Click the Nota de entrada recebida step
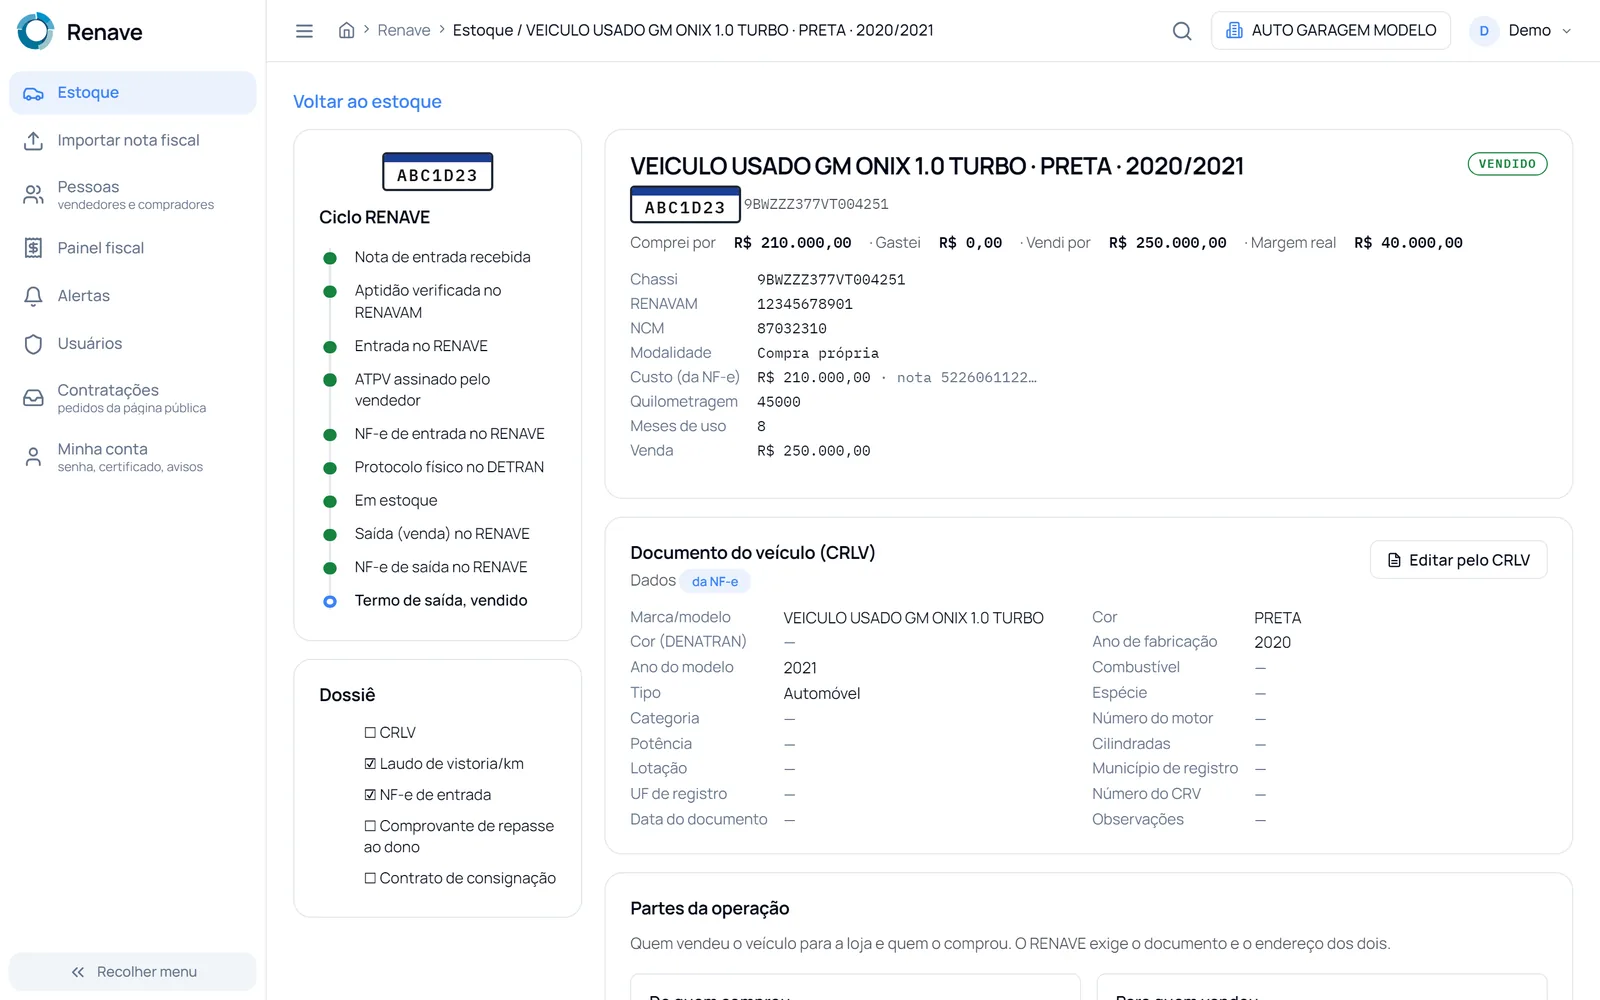Viewport: 1600px width, 1000px height. pyautogui.click(x=442, y=257)
